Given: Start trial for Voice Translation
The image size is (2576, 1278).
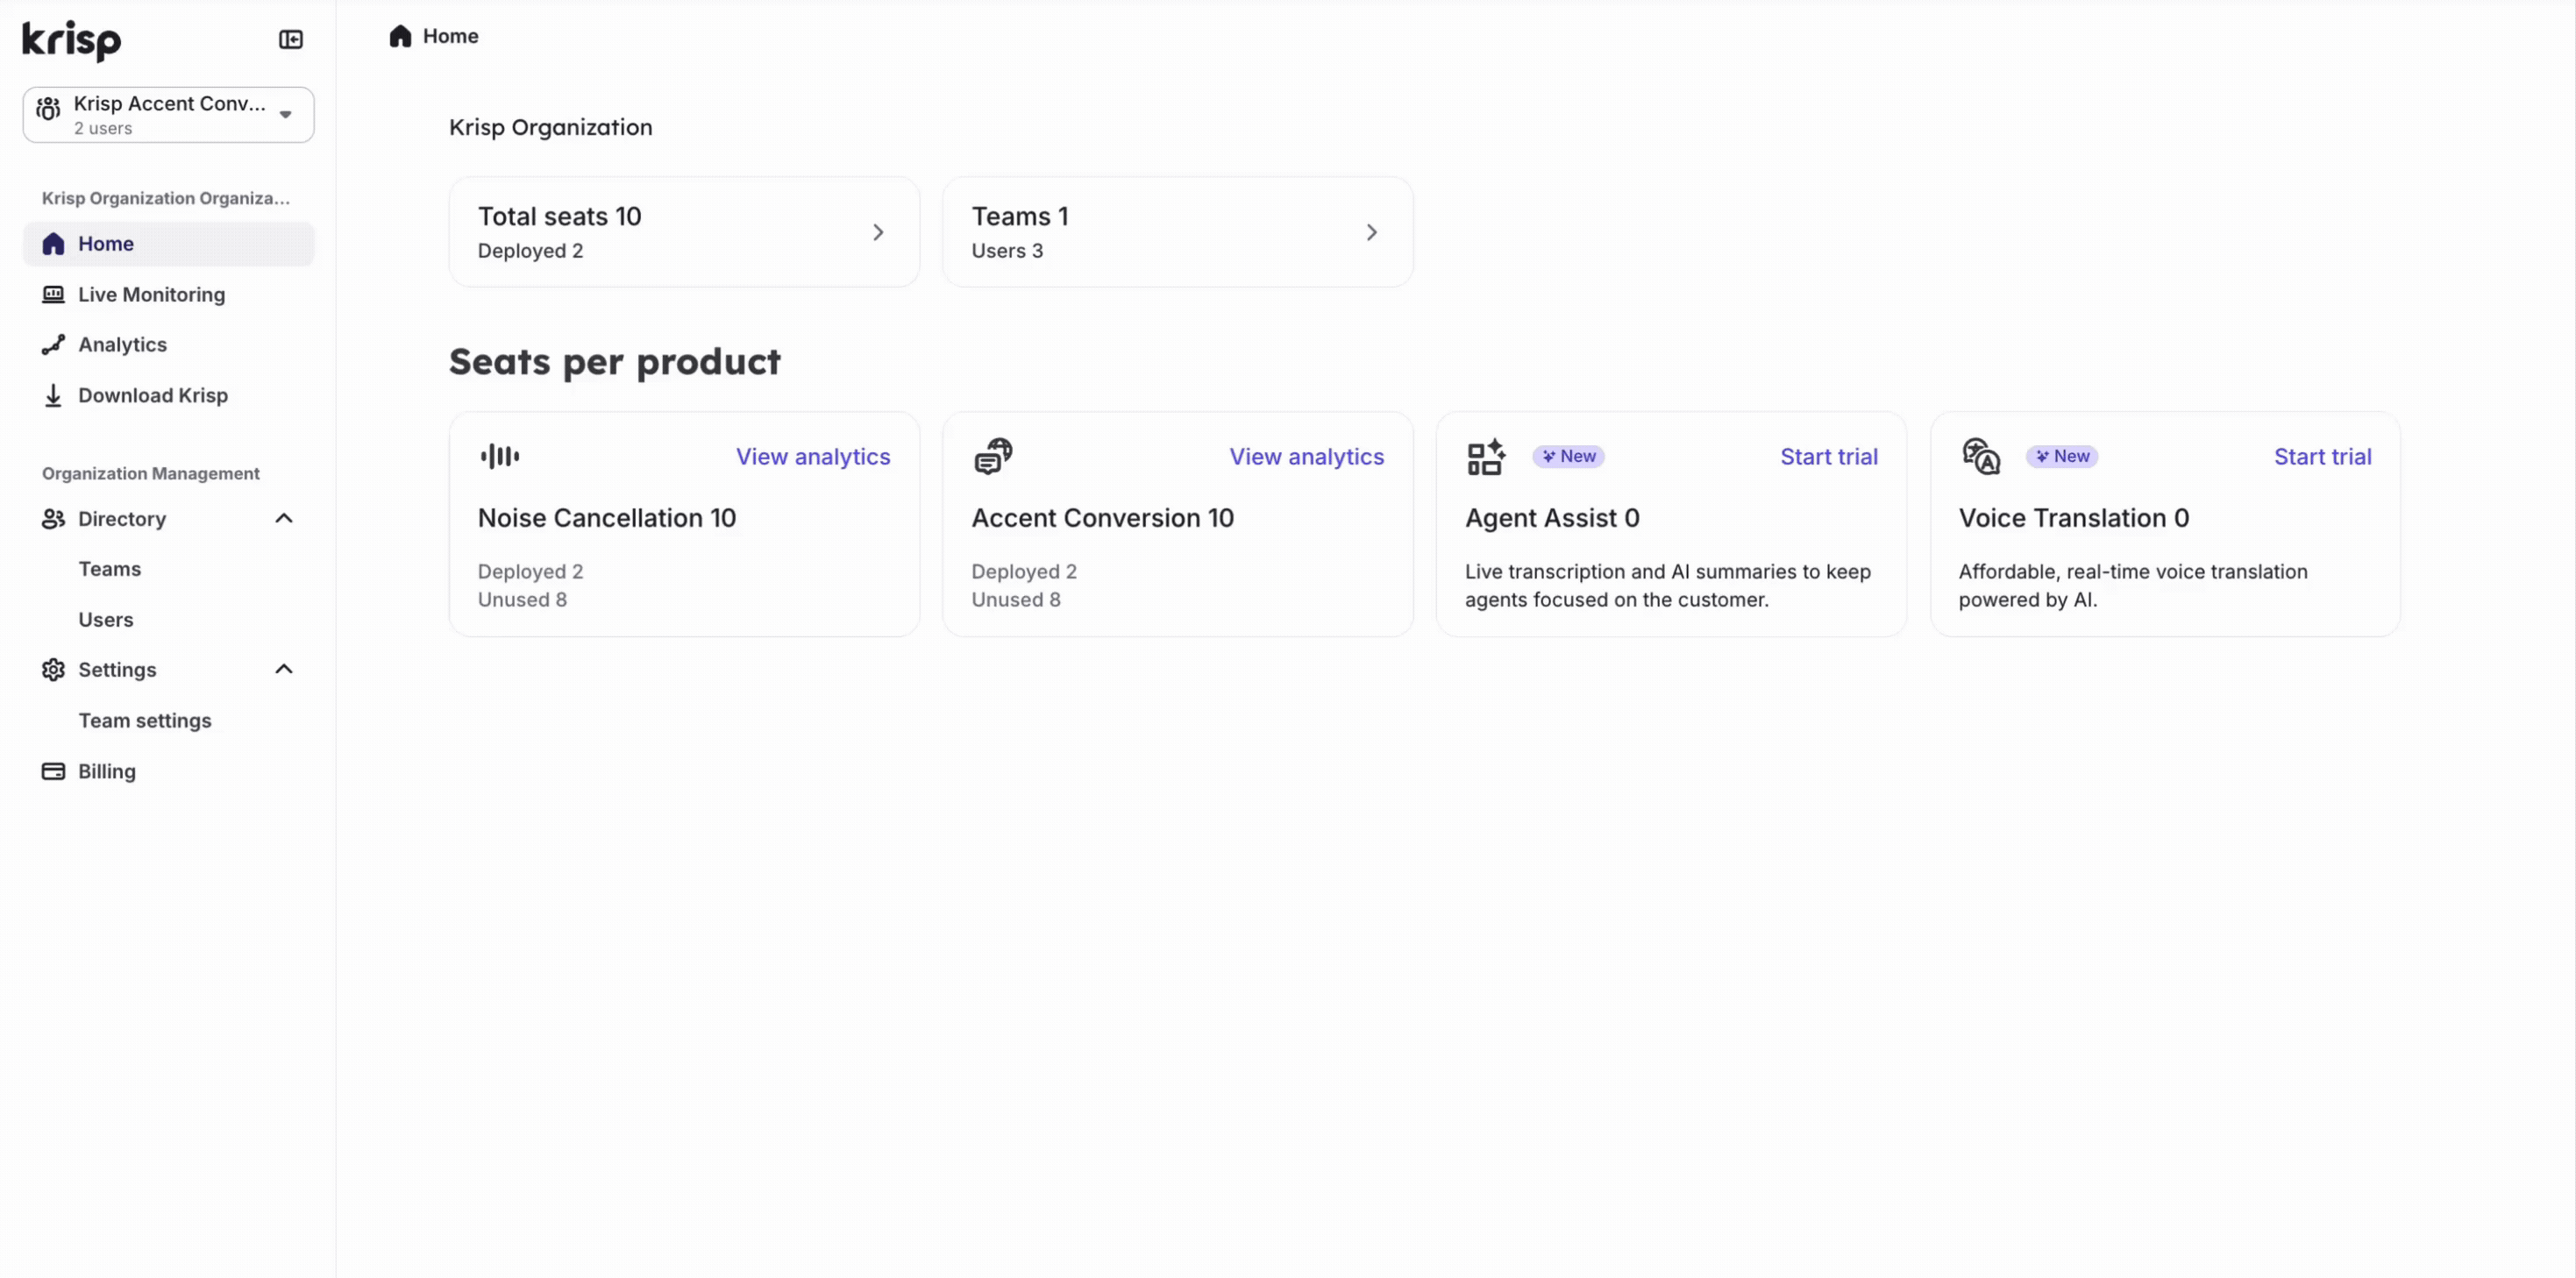Looking at the screenshot, I should [2322, 457].
